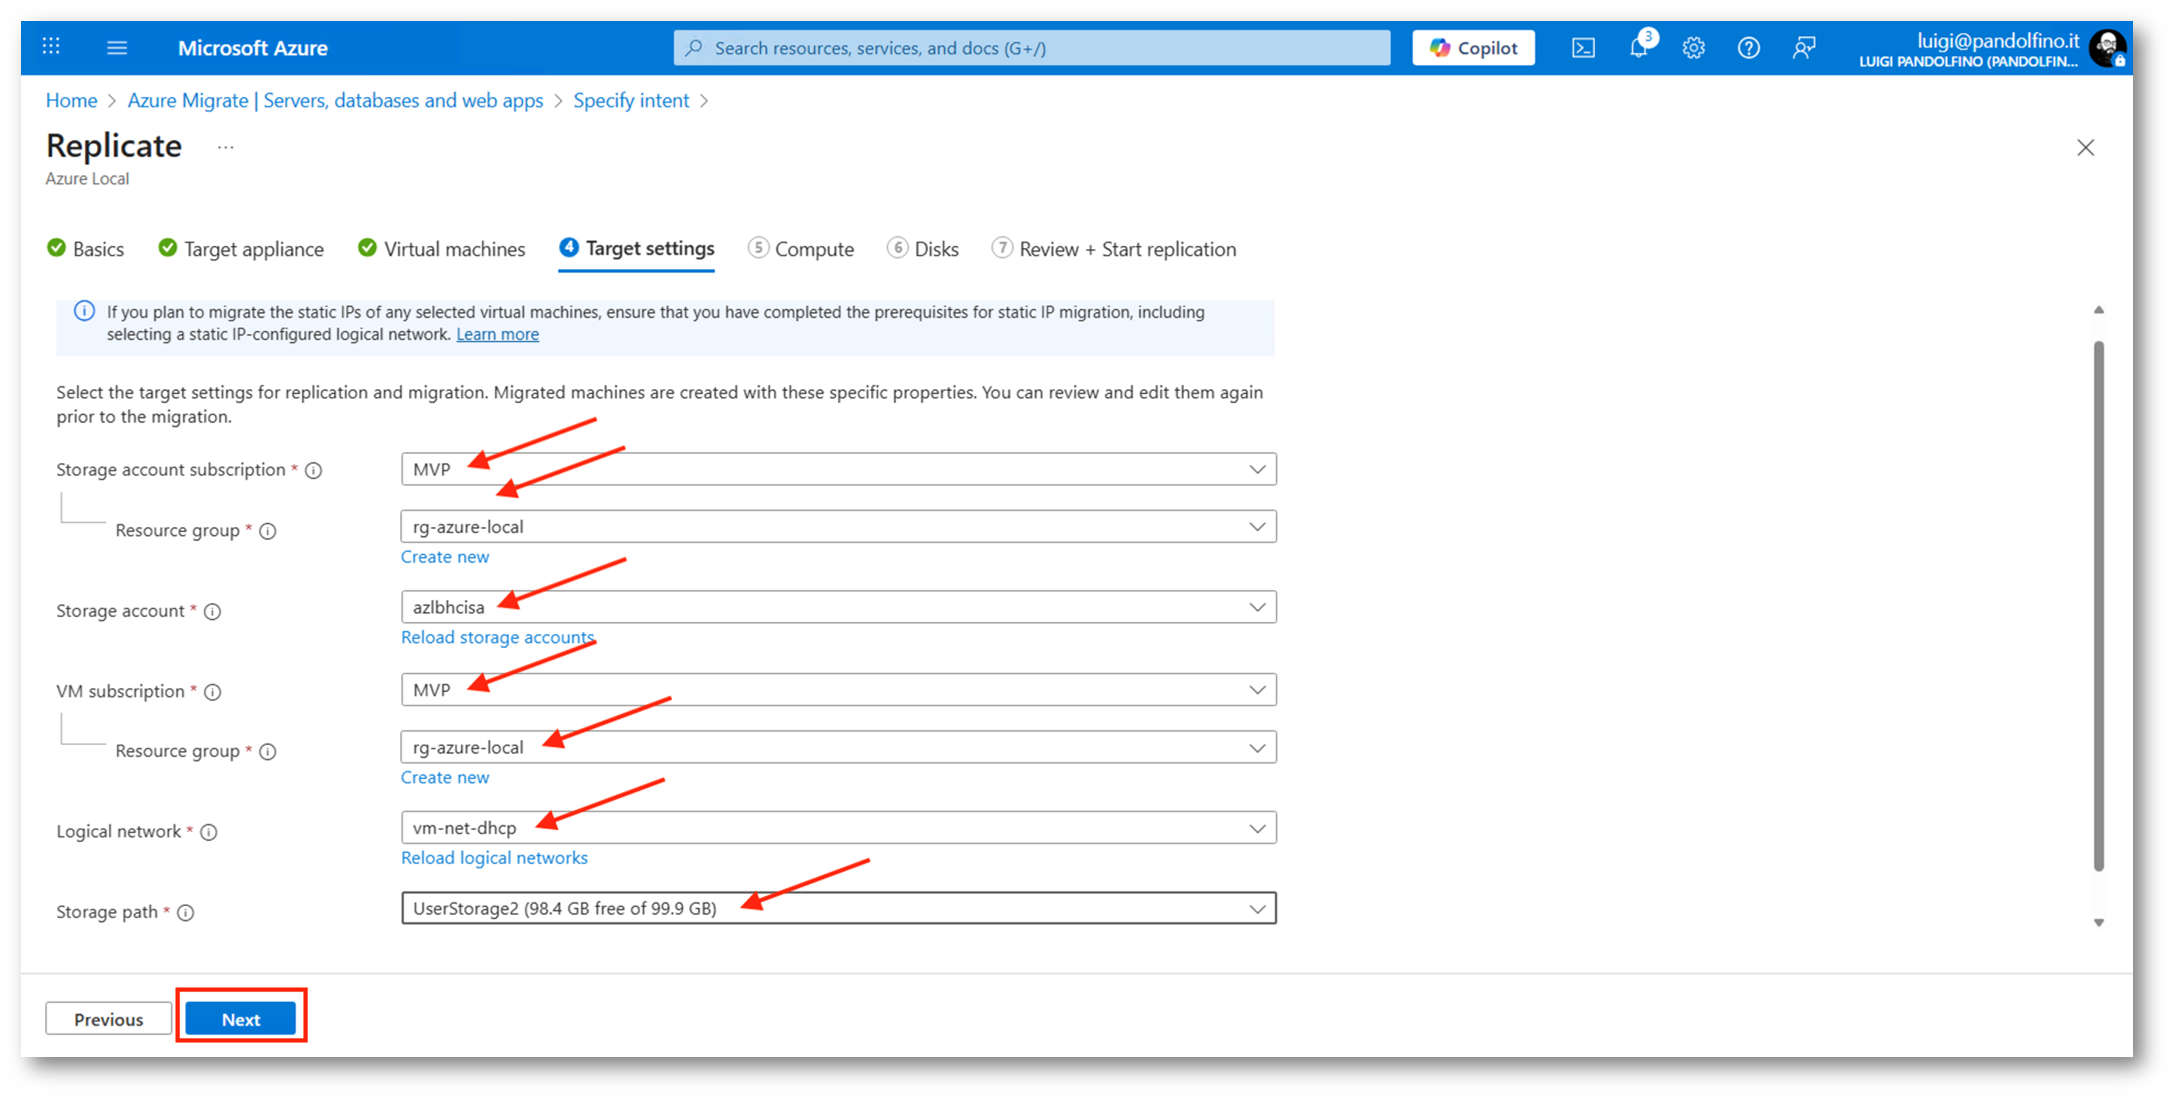Click the Copilot button
2175x1099 pixels.
(x=1473, y=48)
